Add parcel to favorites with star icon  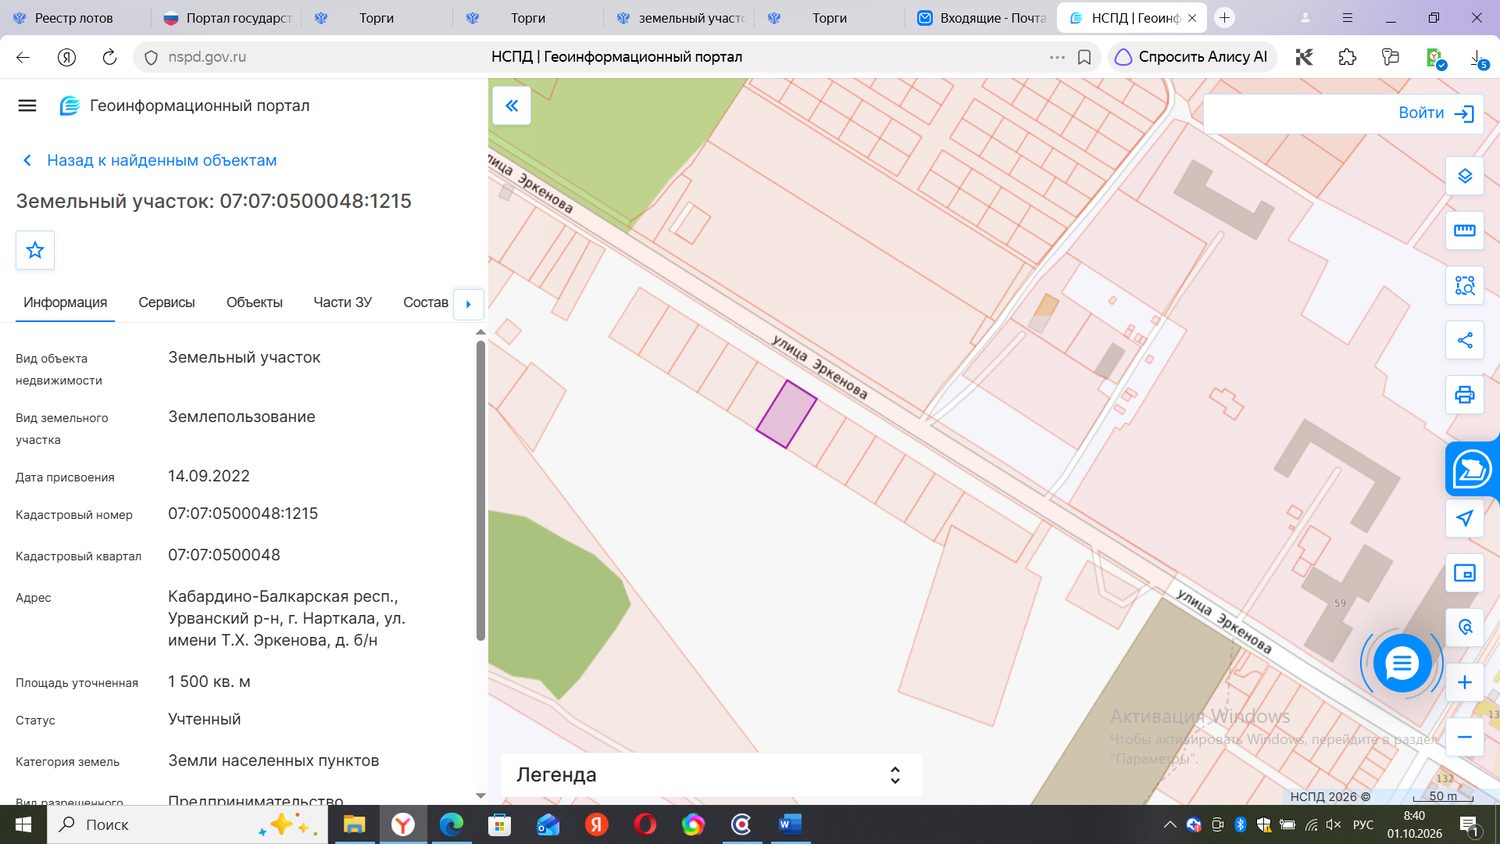point(35,250)
